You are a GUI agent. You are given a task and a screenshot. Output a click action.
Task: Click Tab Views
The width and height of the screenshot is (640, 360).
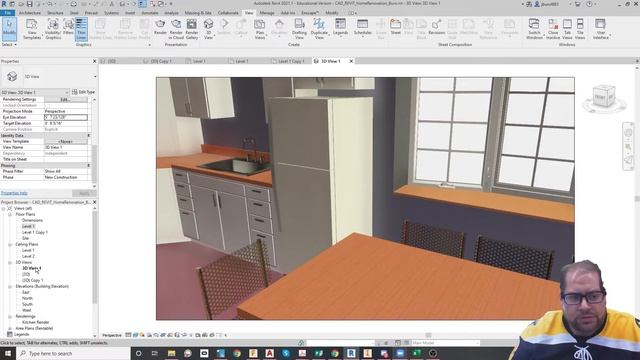click(567, 29)
